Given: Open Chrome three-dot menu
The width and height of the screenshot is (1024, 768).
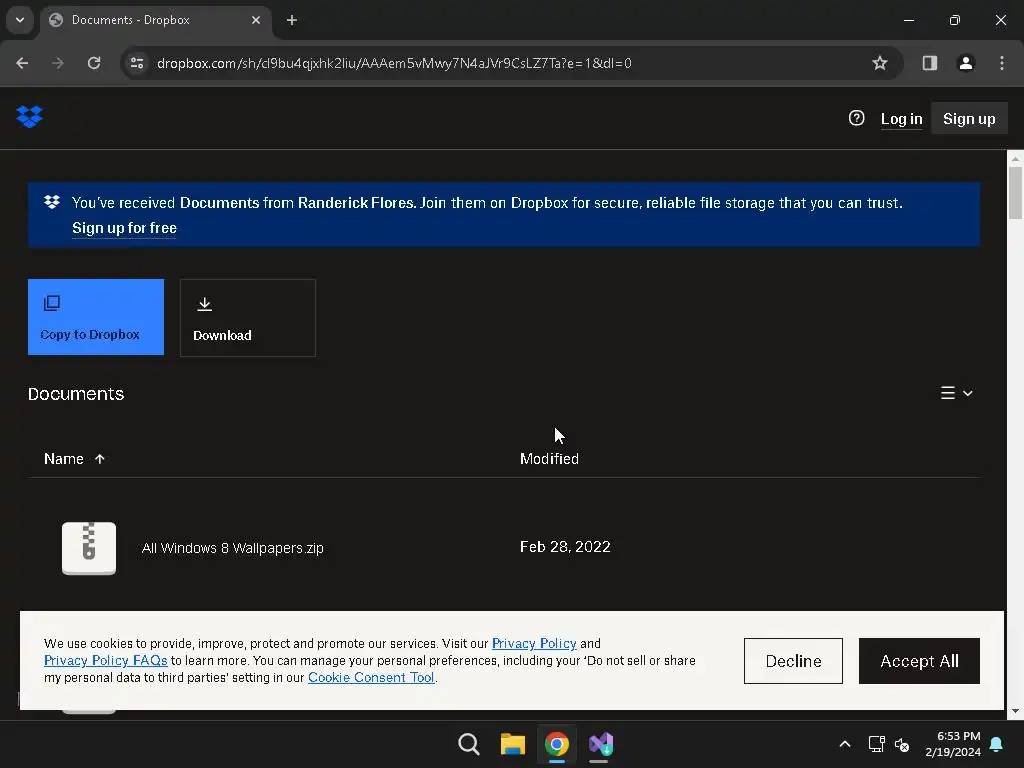Looking at the screenshot, I should tap(1002, 63).
